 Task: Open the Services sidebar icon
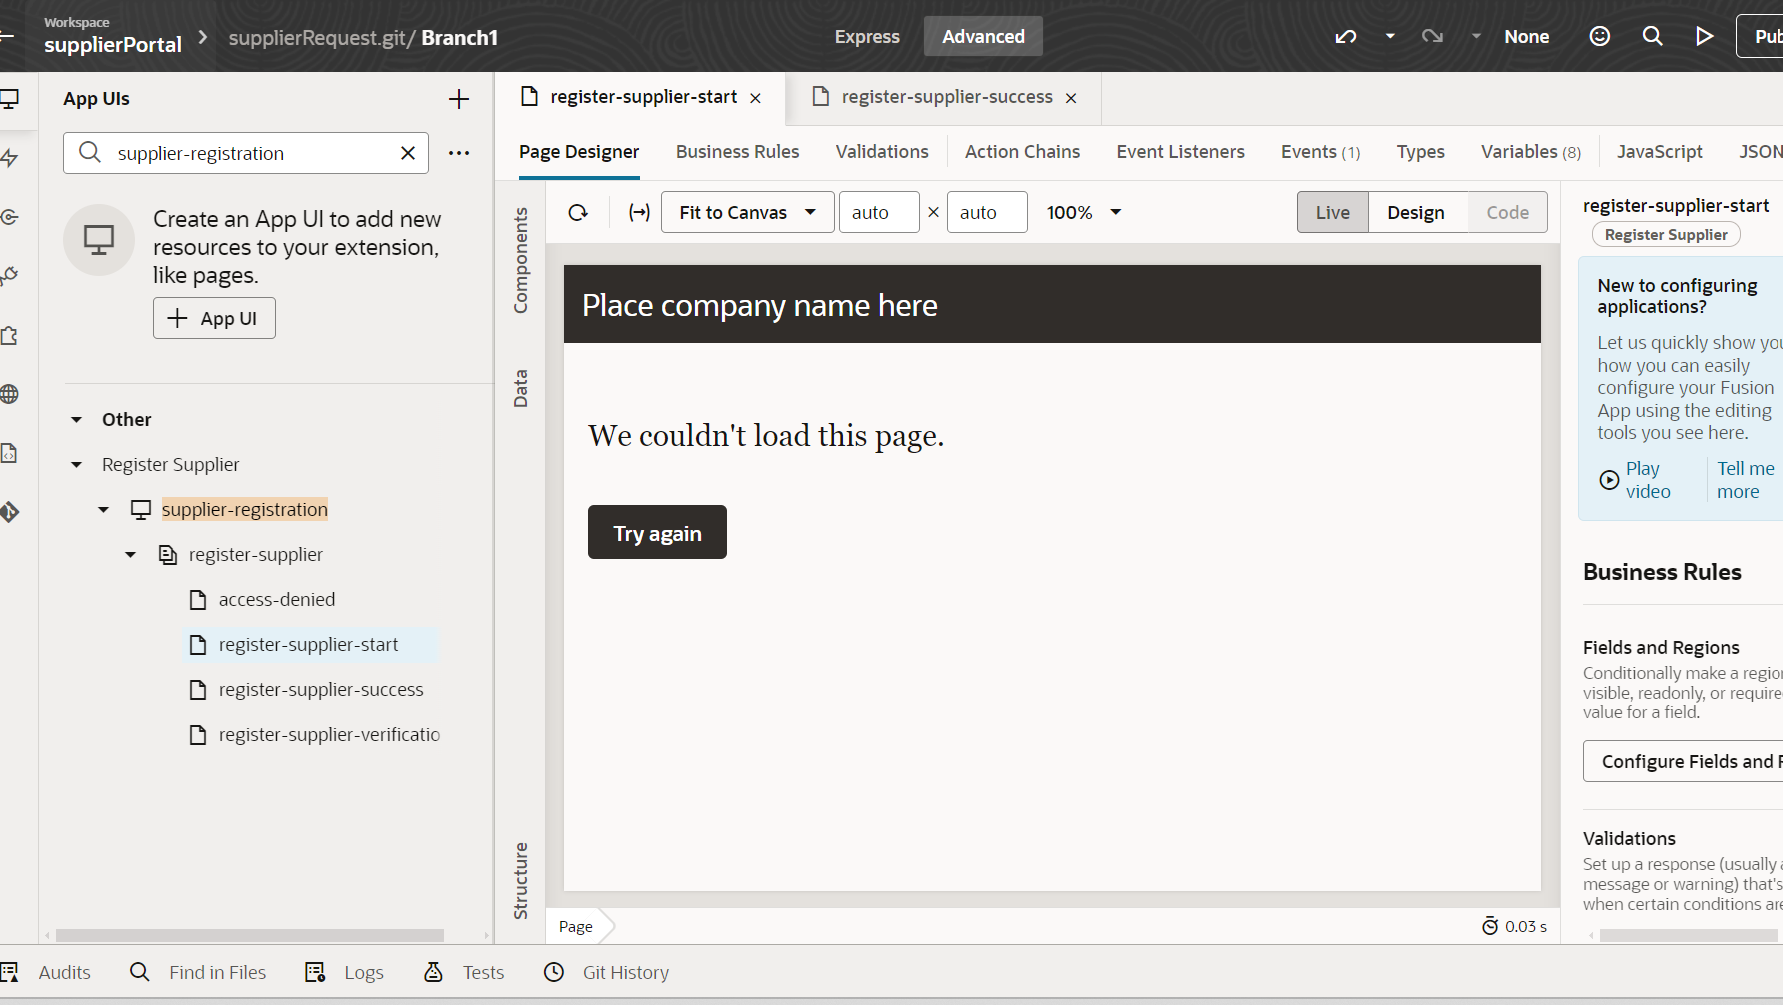click(x=10, y=217)
